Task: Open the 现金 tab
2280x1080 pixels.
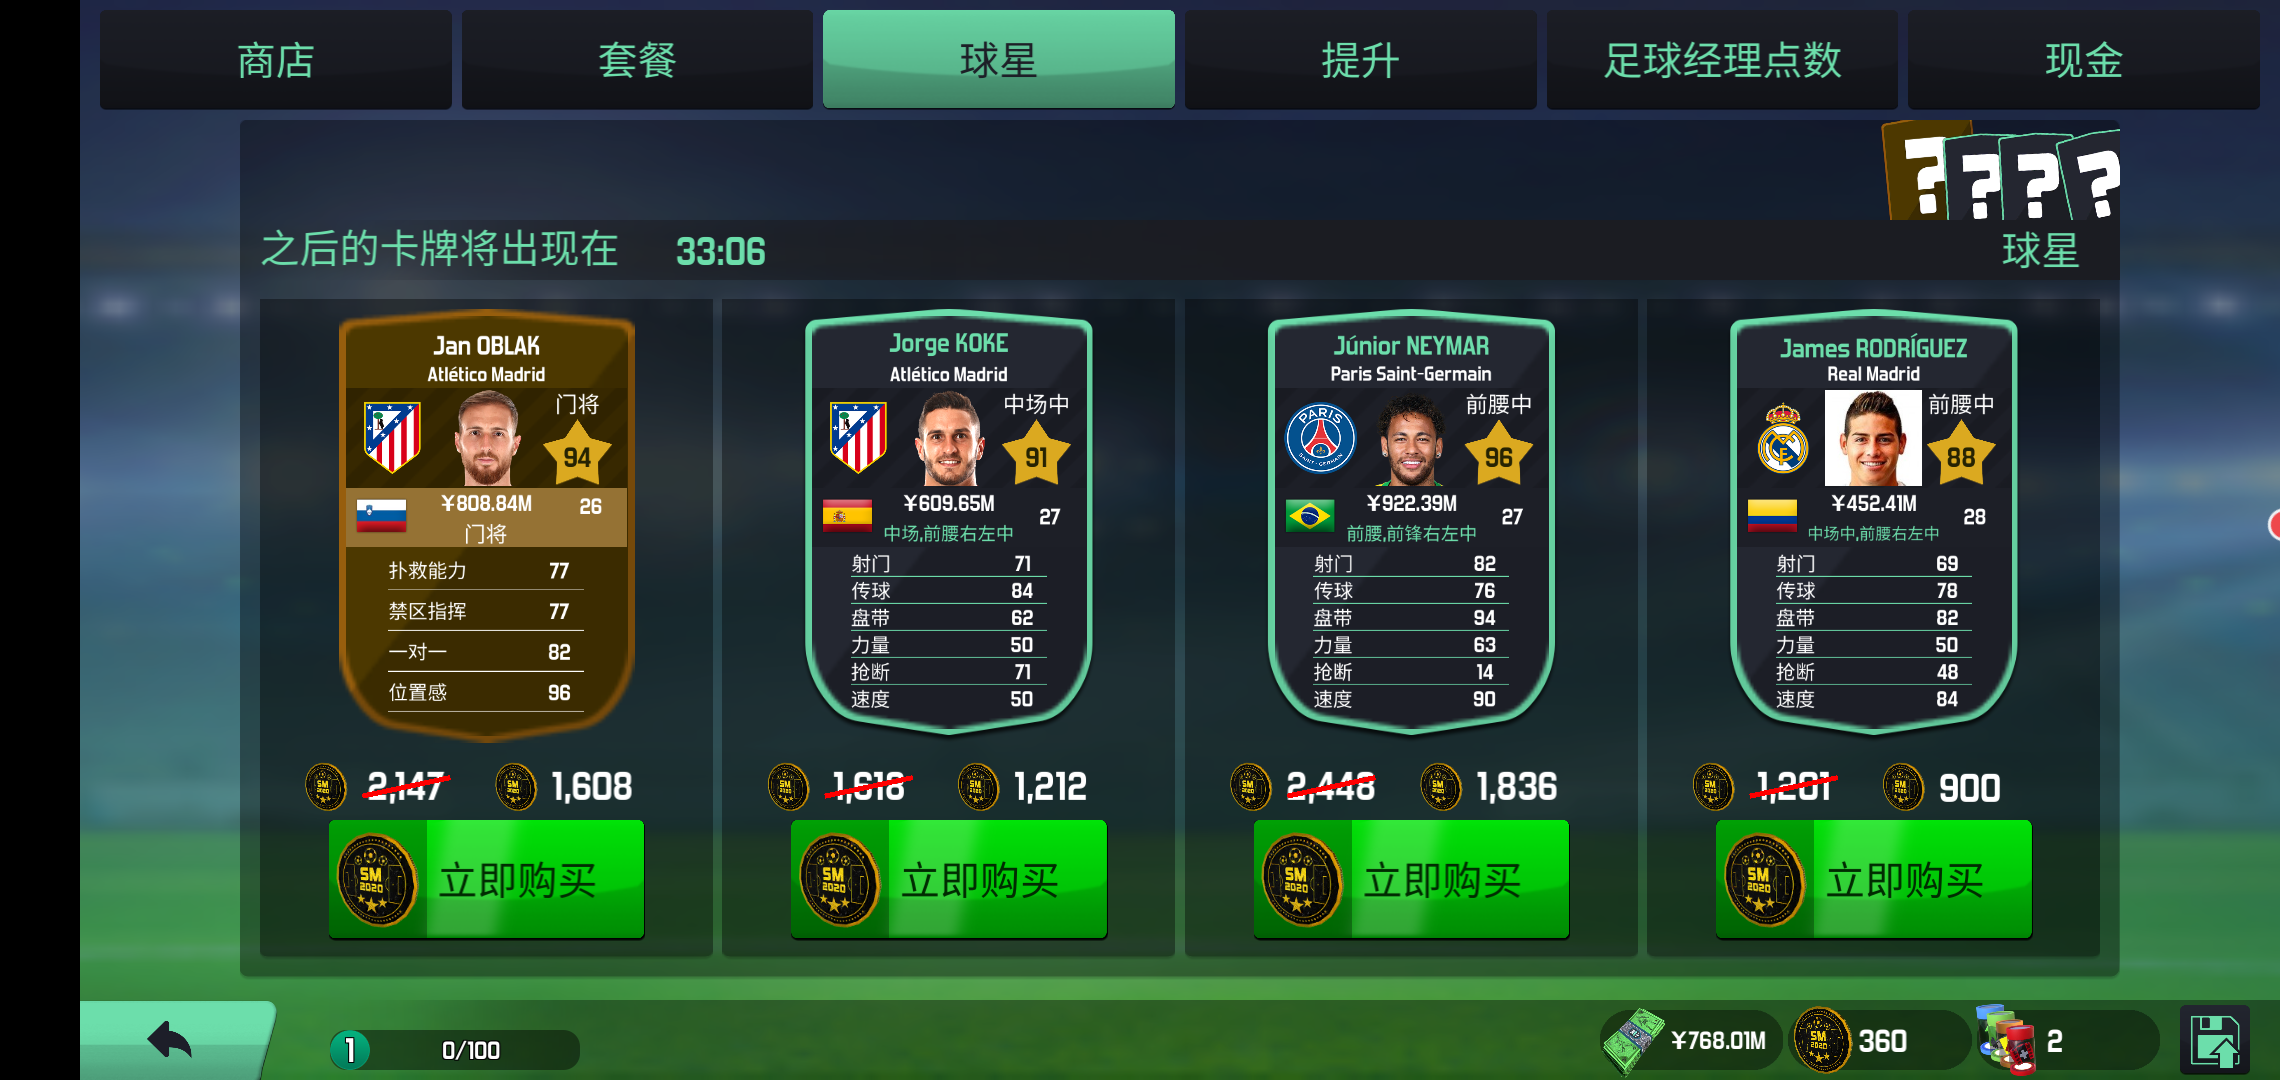Action: [2083, 60]
